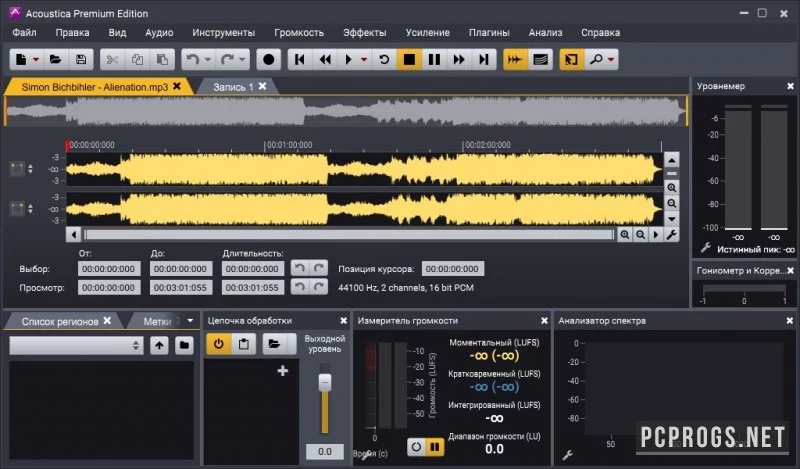Copy selection with copy icon

pos(137,59)
